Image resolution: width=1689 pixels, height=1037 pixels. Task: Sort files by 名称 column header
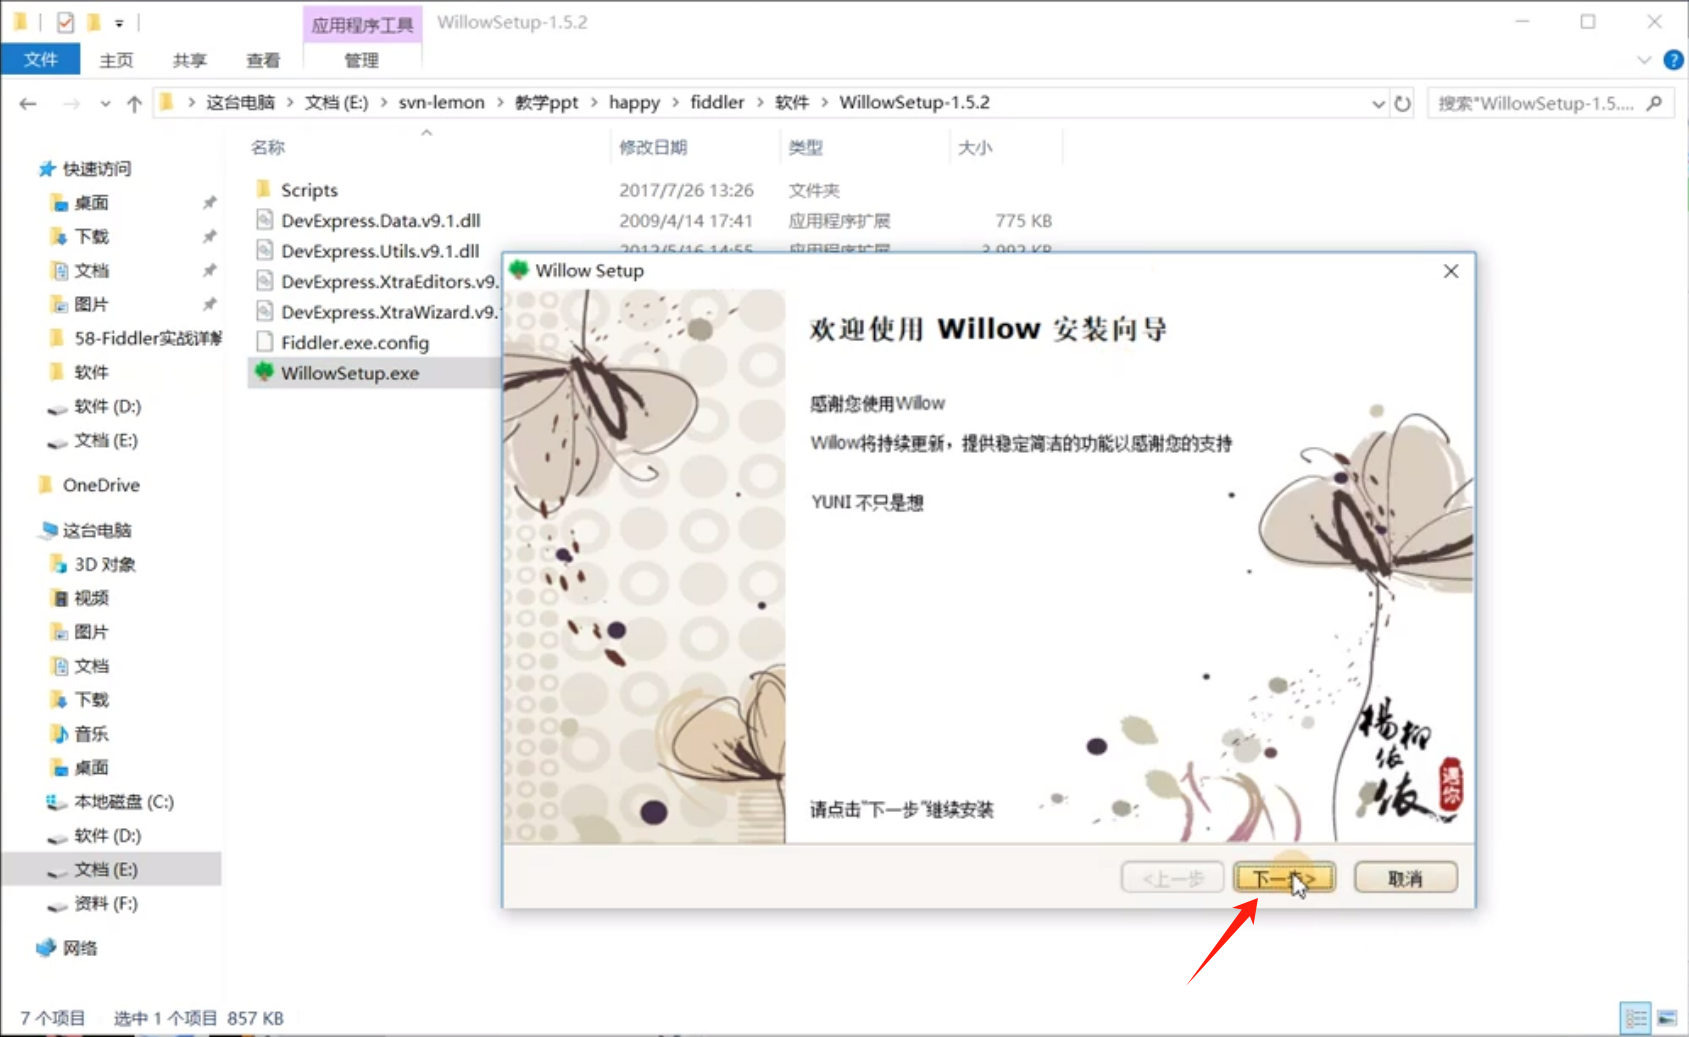coord(268,148)
